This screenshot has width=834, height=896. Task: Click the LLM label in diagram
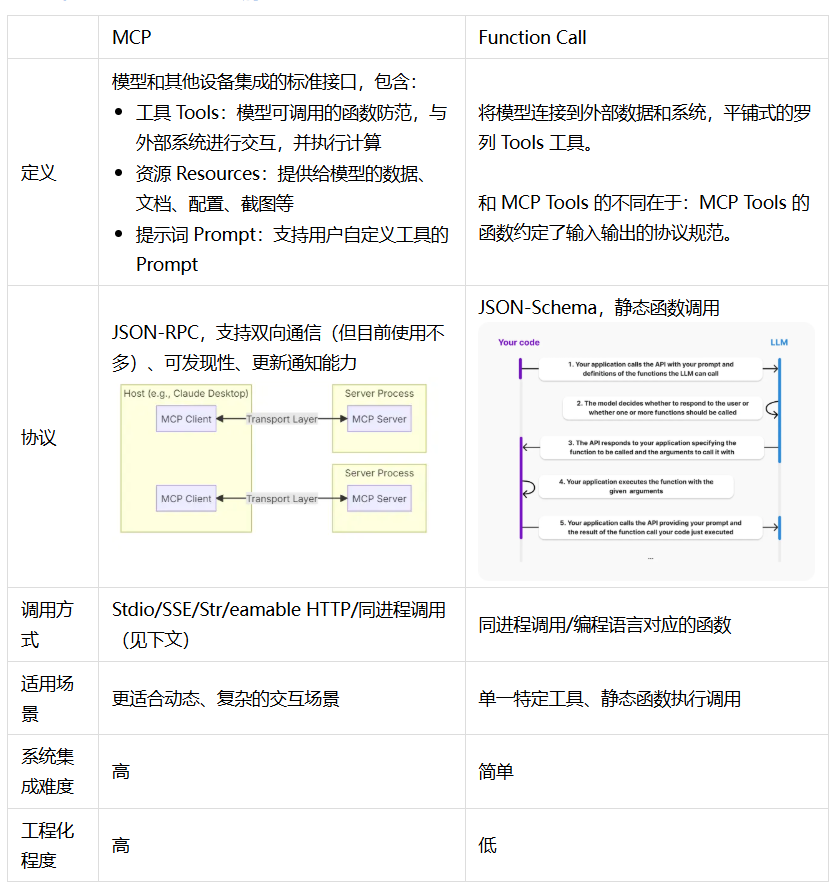[779, 342]
